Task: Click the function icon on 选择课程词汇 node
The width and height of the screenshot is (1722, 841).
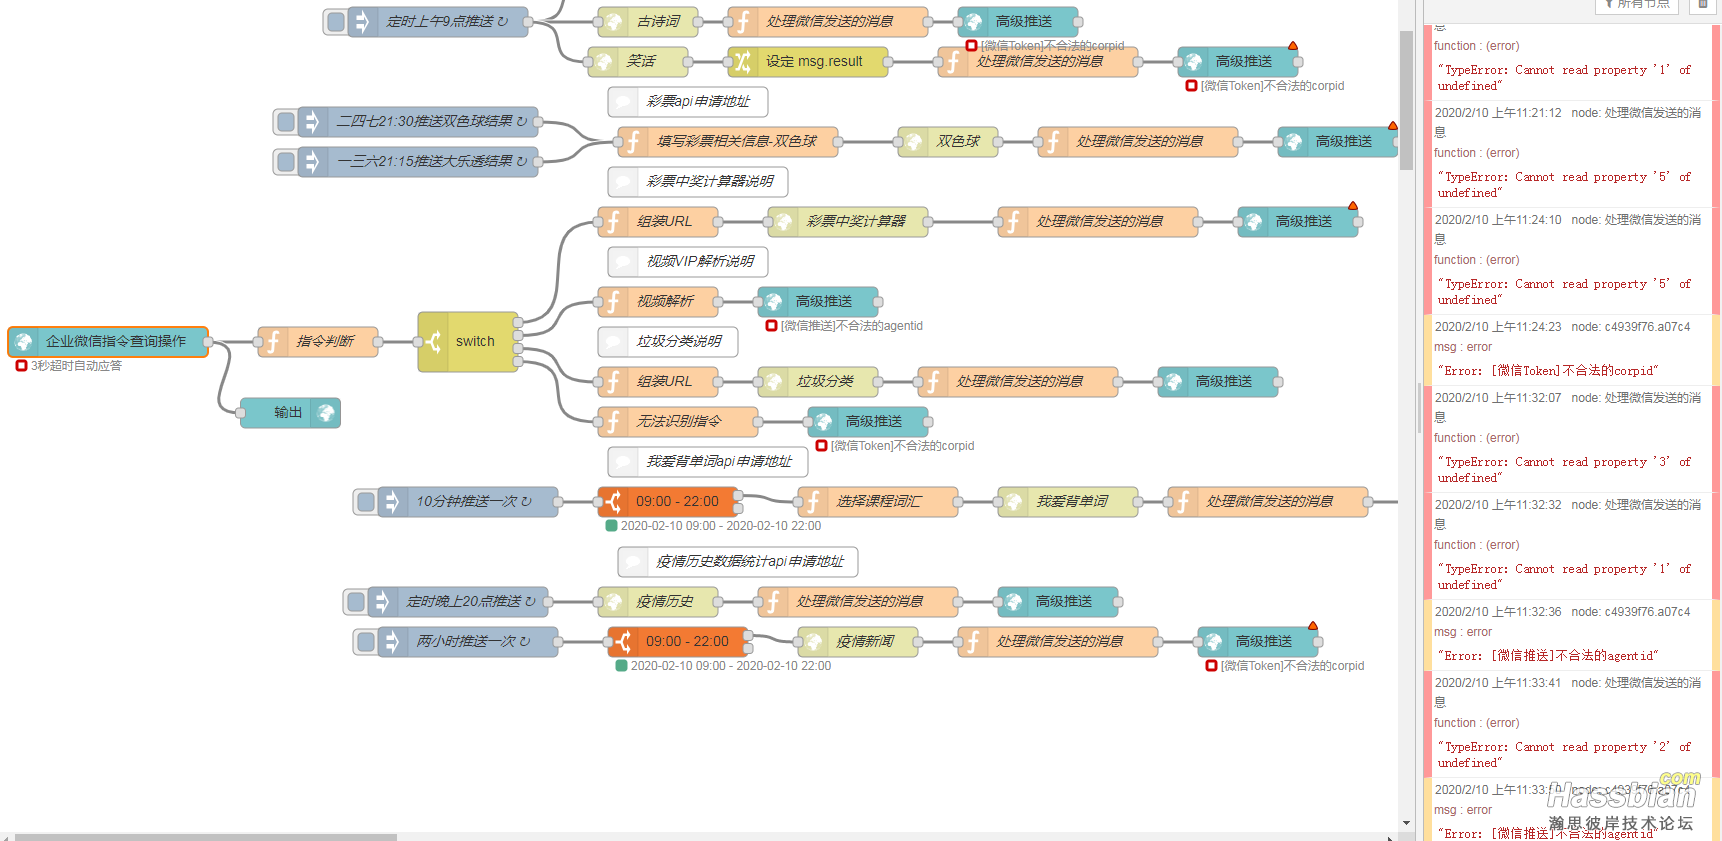Action: 813,501
